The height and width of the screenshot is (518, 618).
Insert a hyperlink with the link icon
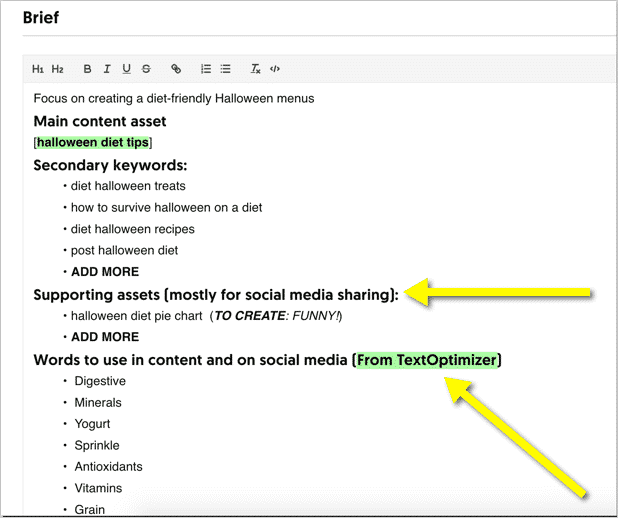tap(176, 69)
